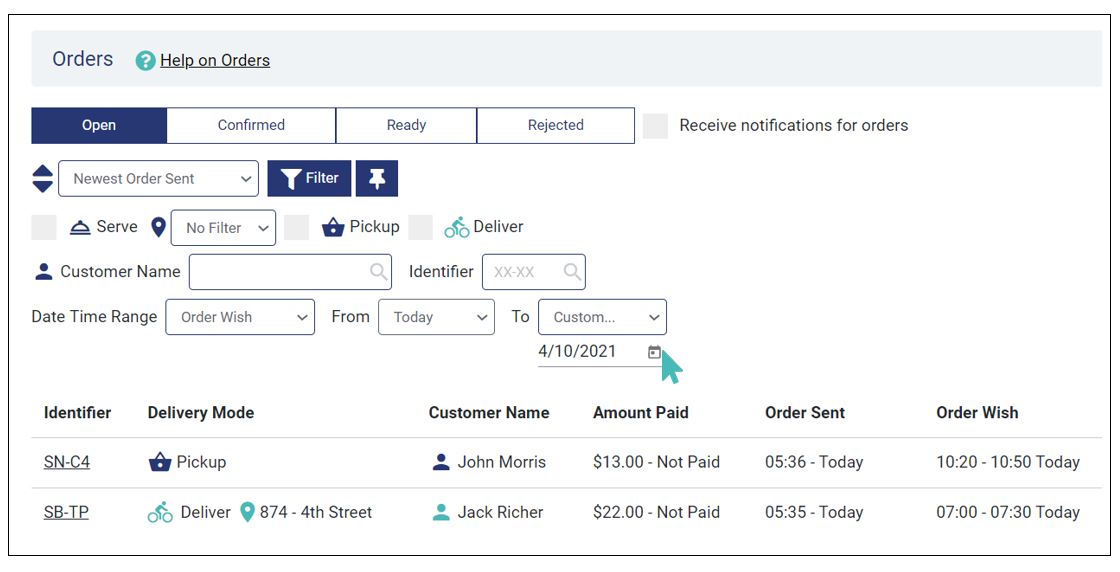Switch to the Open orders tab
The width and height of the screenshot is (1120, 572).
pos(99,126)
